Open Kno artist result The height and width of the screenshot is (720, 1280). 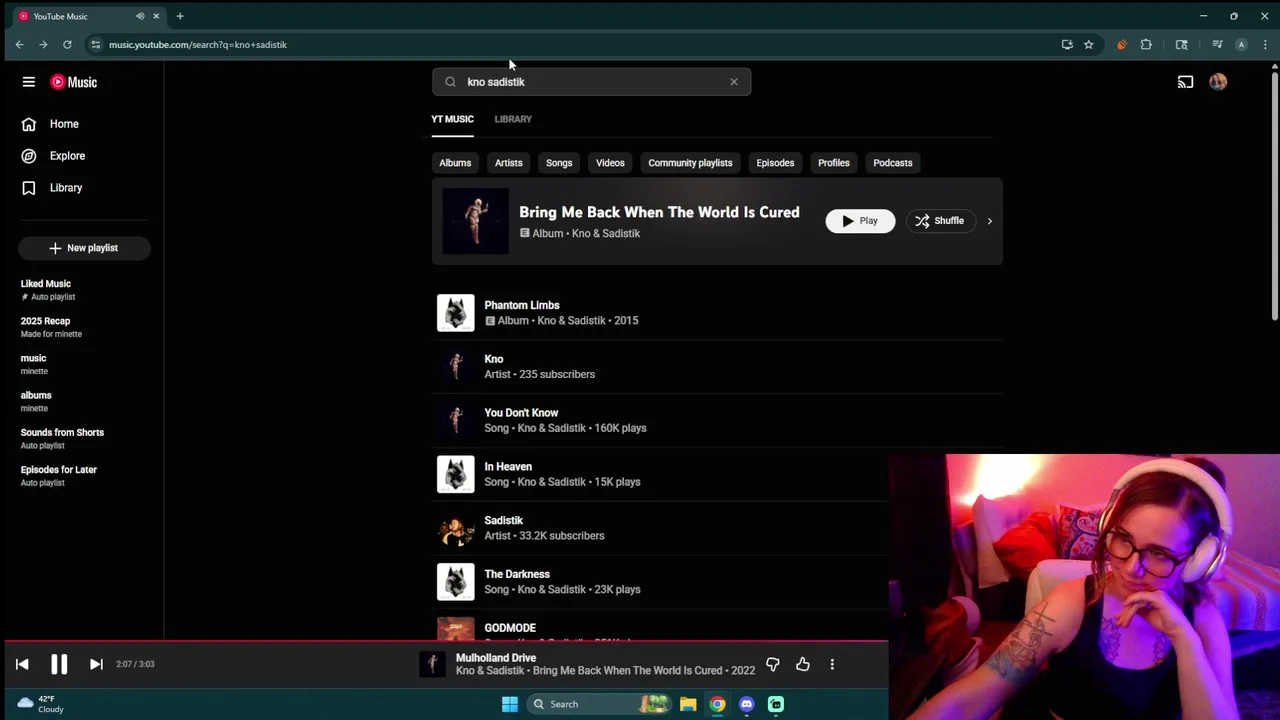[x=717, y=366]
